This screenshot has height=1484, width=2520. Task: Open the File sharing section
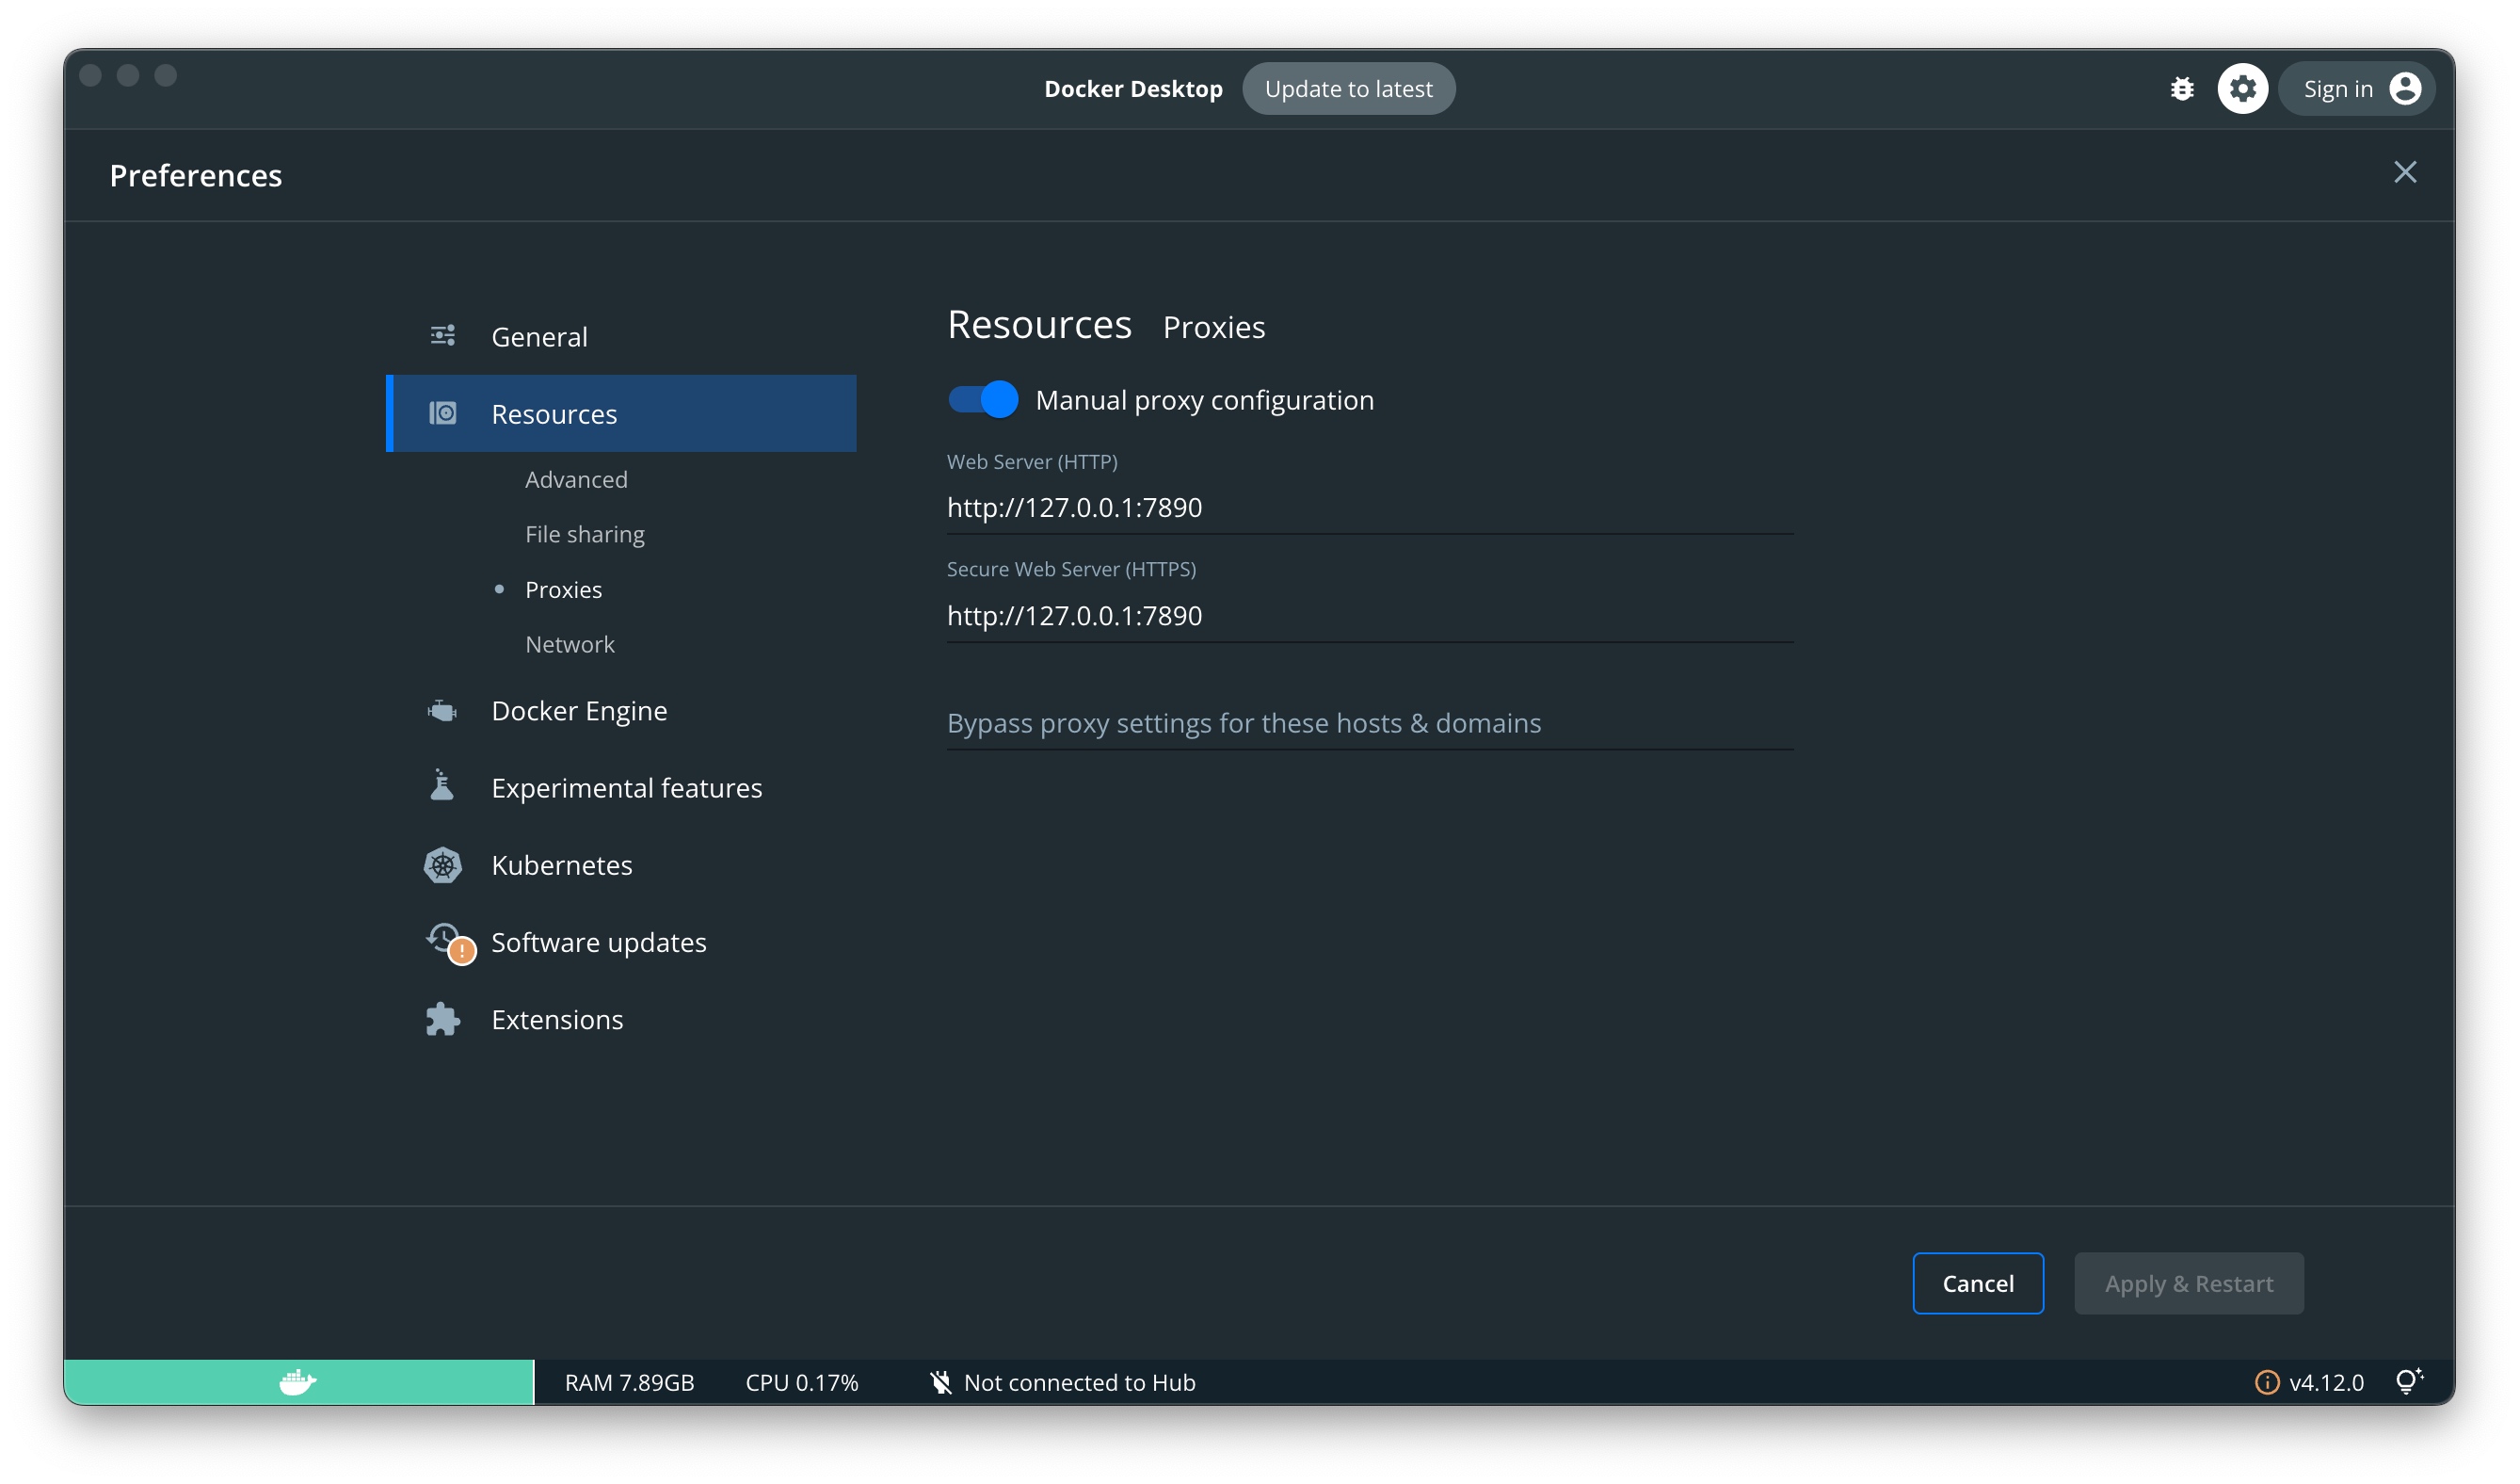point(585,534)
